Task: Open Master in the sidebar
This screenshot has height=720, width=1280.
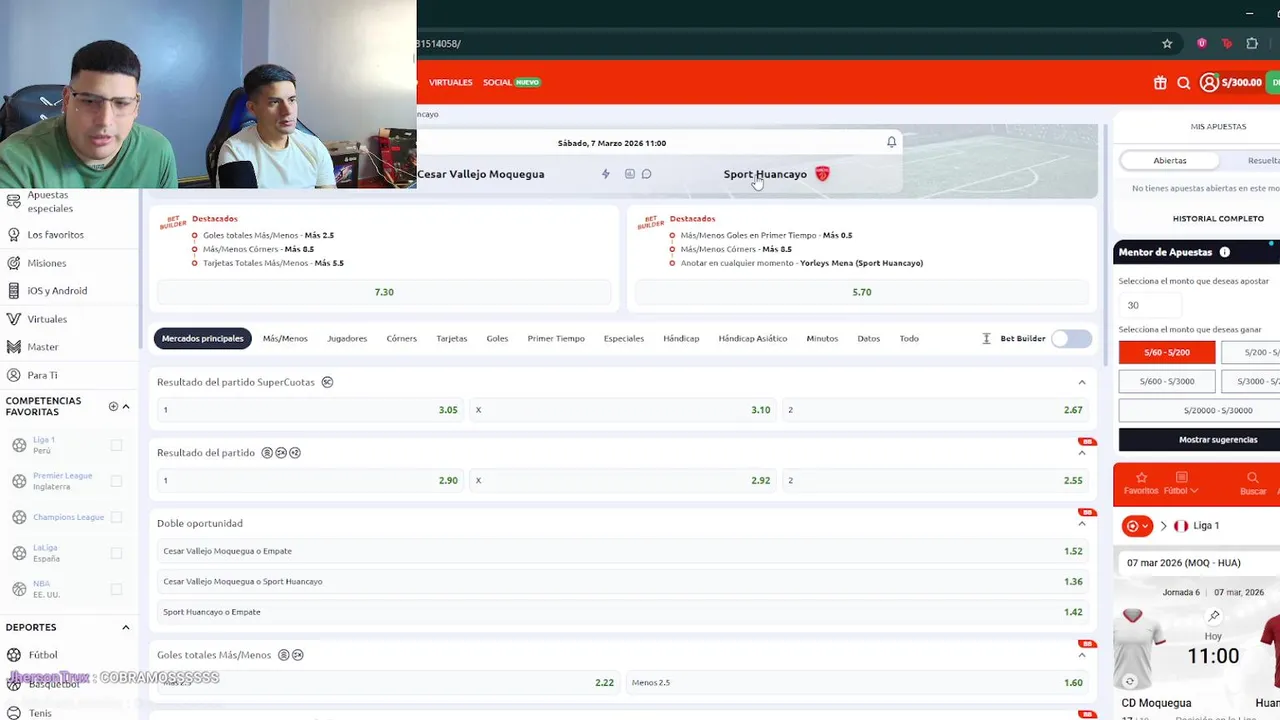Action: click(x=43, y=347)
